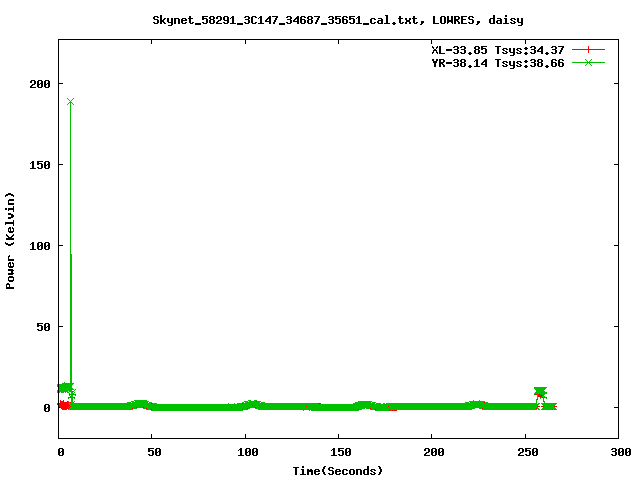Click y-axis tick label 100

[x=40, y=246]
